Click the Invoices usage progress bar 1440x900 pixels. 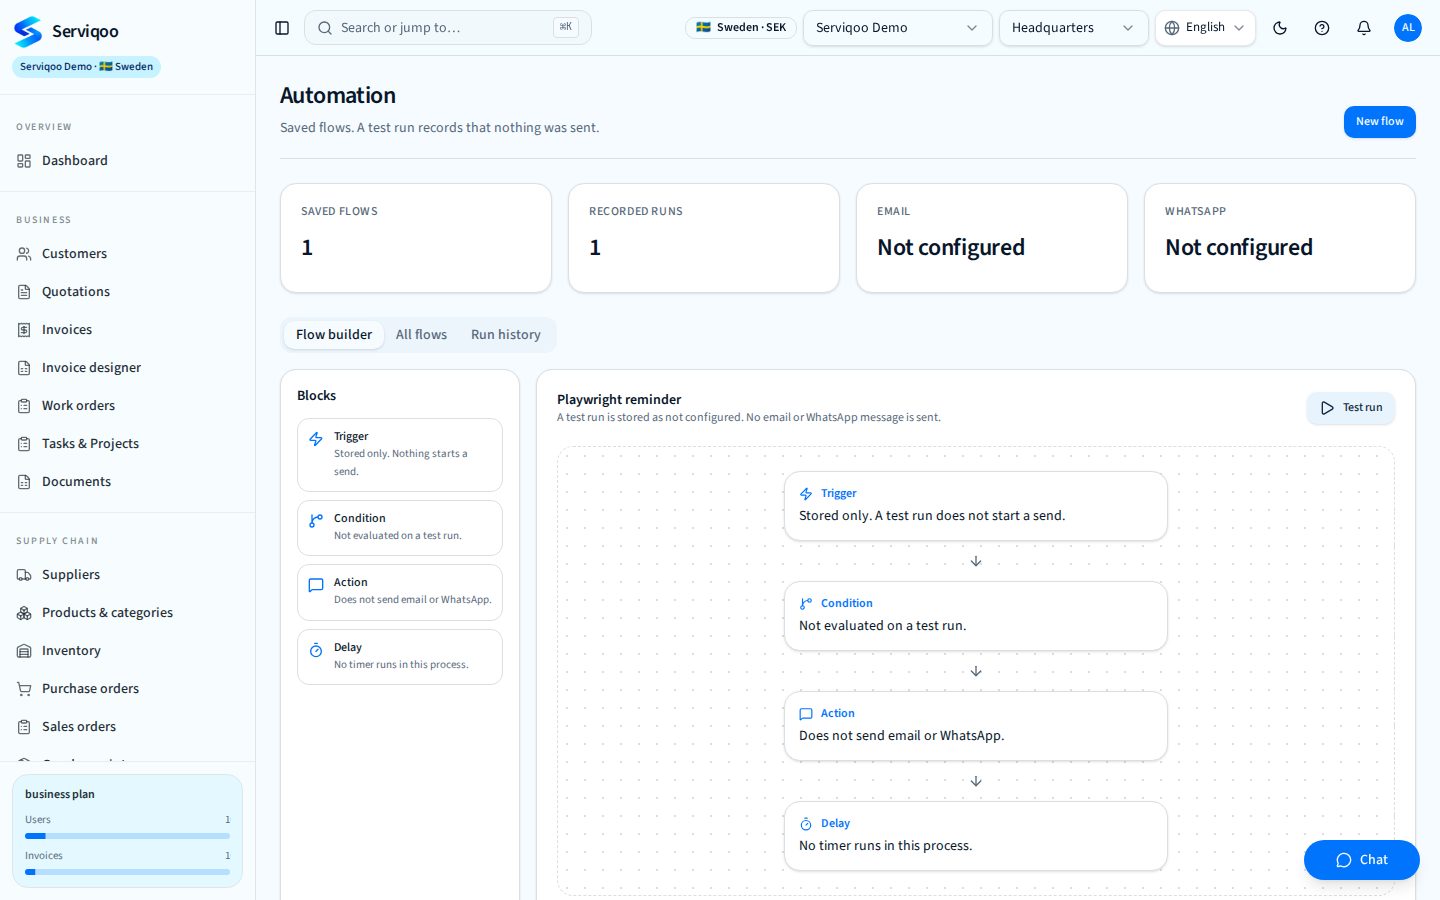tap(127, 872)
